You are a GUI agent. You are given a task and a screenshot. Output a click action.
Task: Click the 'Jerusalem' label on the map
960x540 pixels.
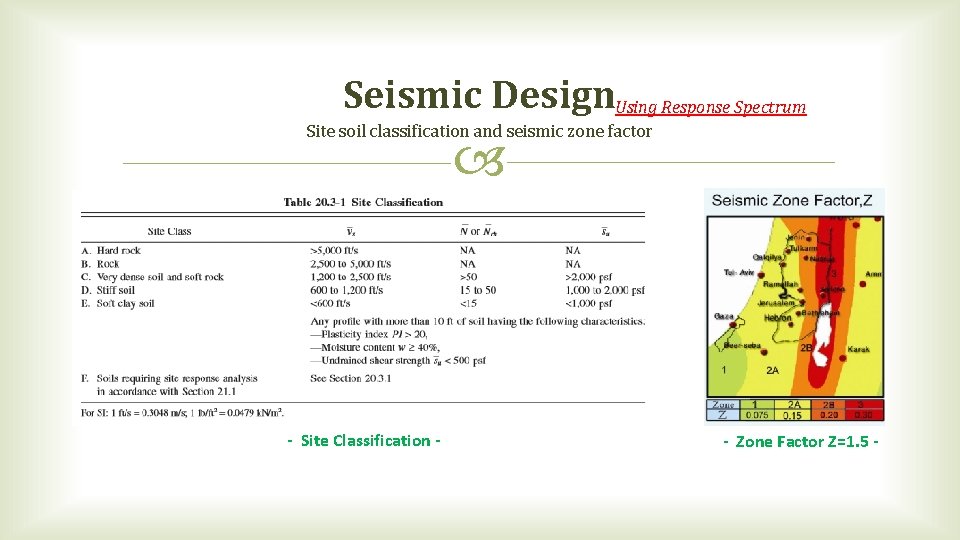click(776, 302)
